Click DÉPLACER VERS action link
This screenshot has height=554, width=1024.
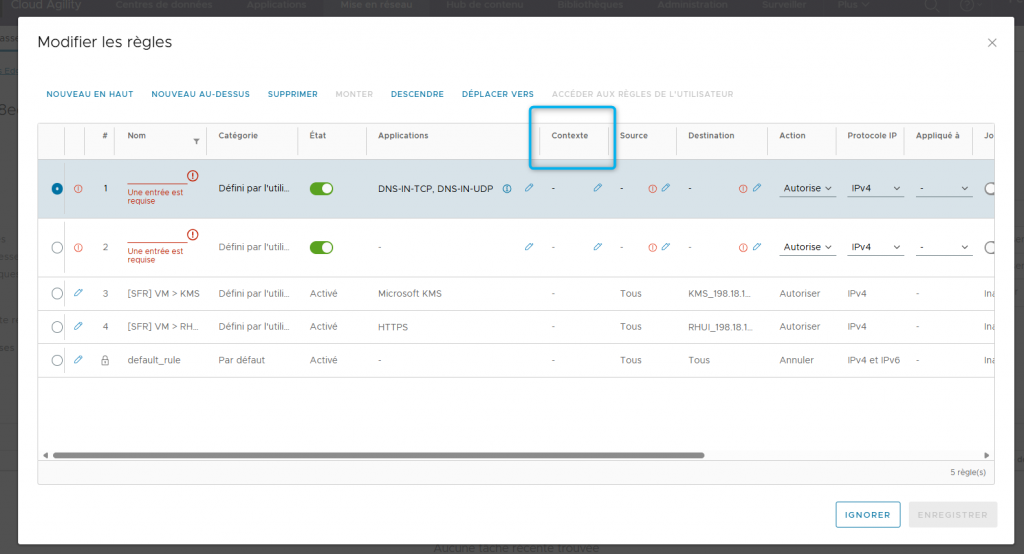[497, 94]
